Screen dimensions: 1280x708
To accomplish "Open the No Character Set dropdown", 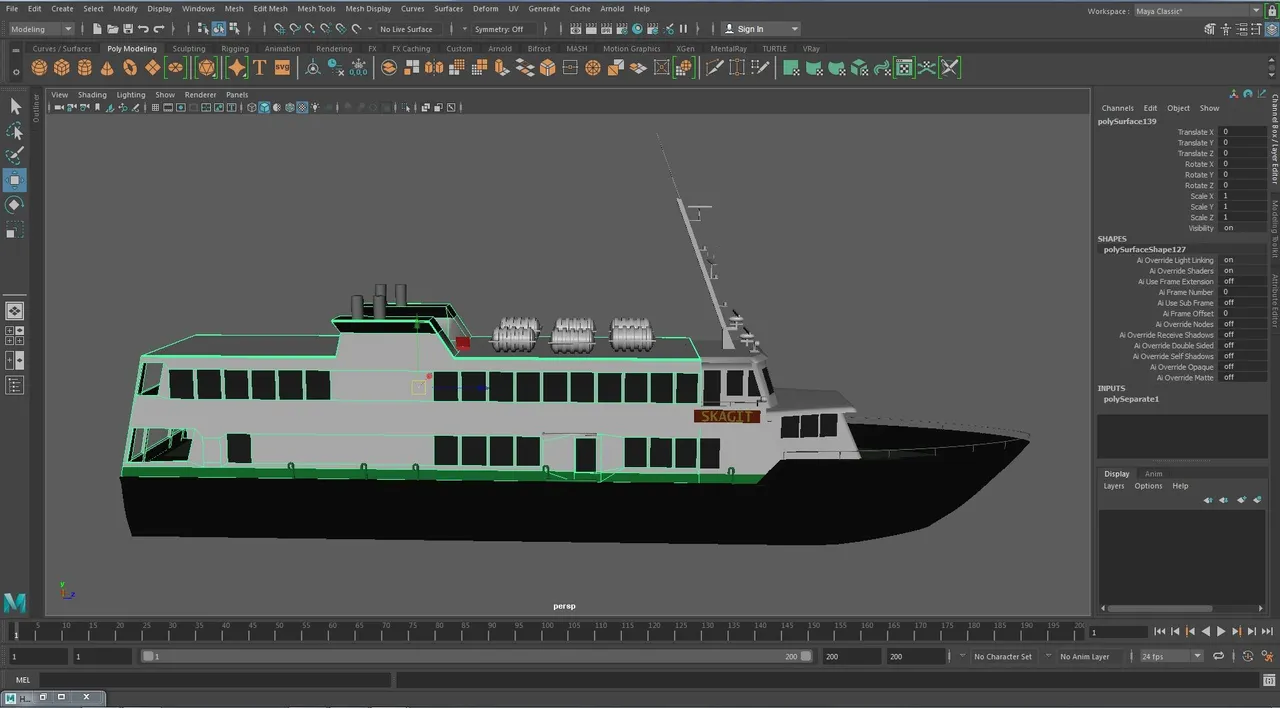I will (1002, 656).
